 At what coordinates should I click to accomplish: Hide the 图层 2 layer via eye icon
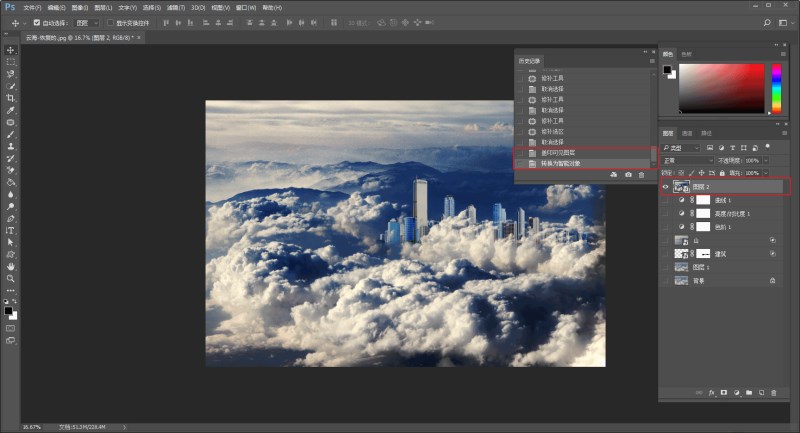(x=666, y=186)
